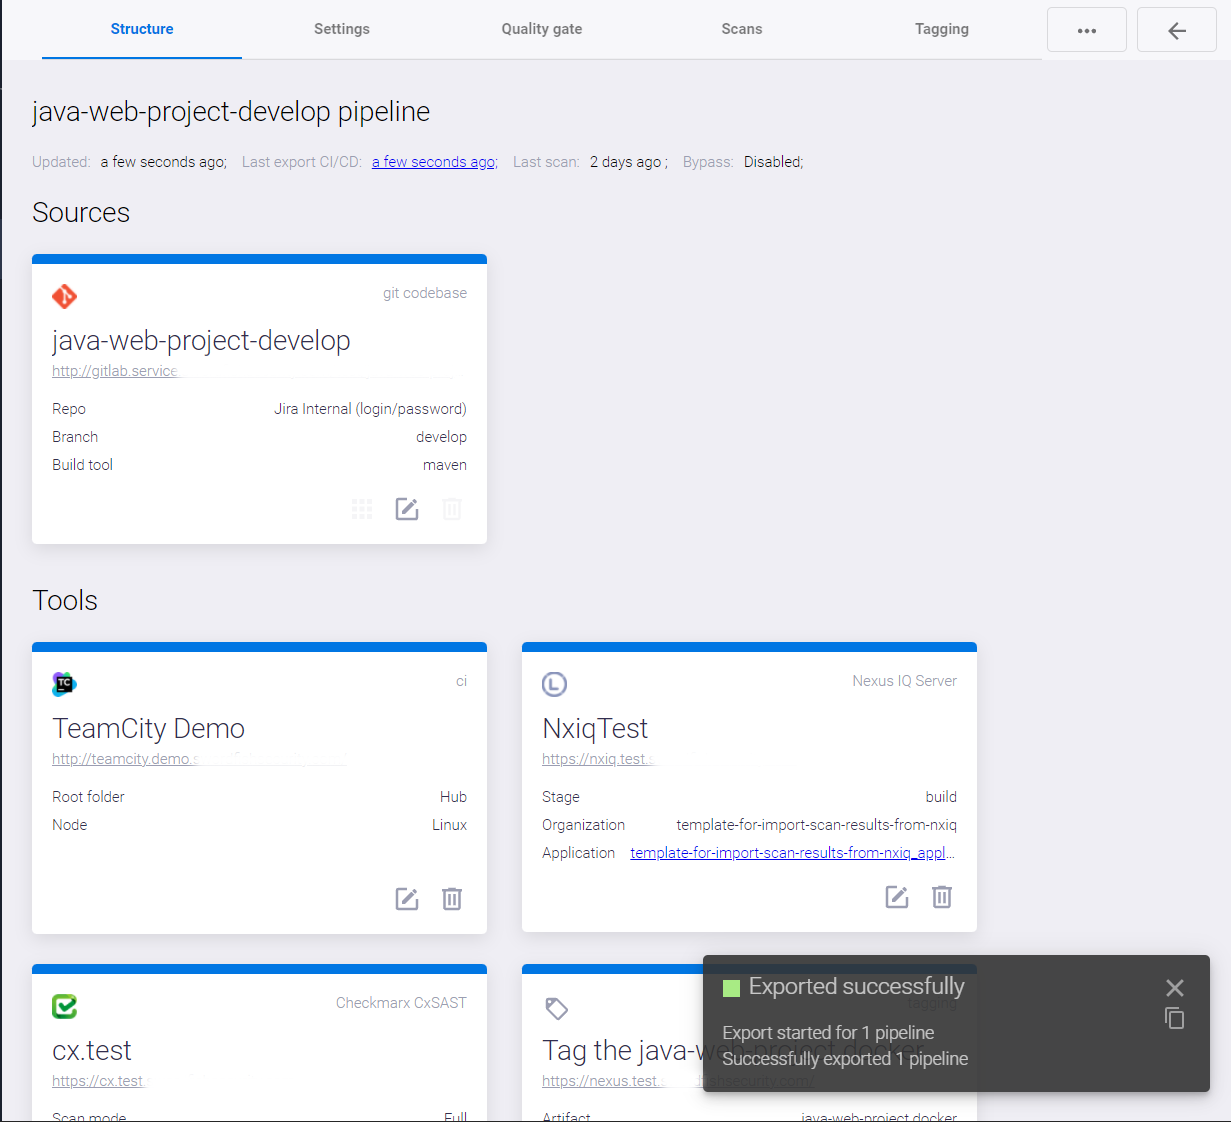Click grid icon on java-web-project-develop source card

tap(362, 509)
